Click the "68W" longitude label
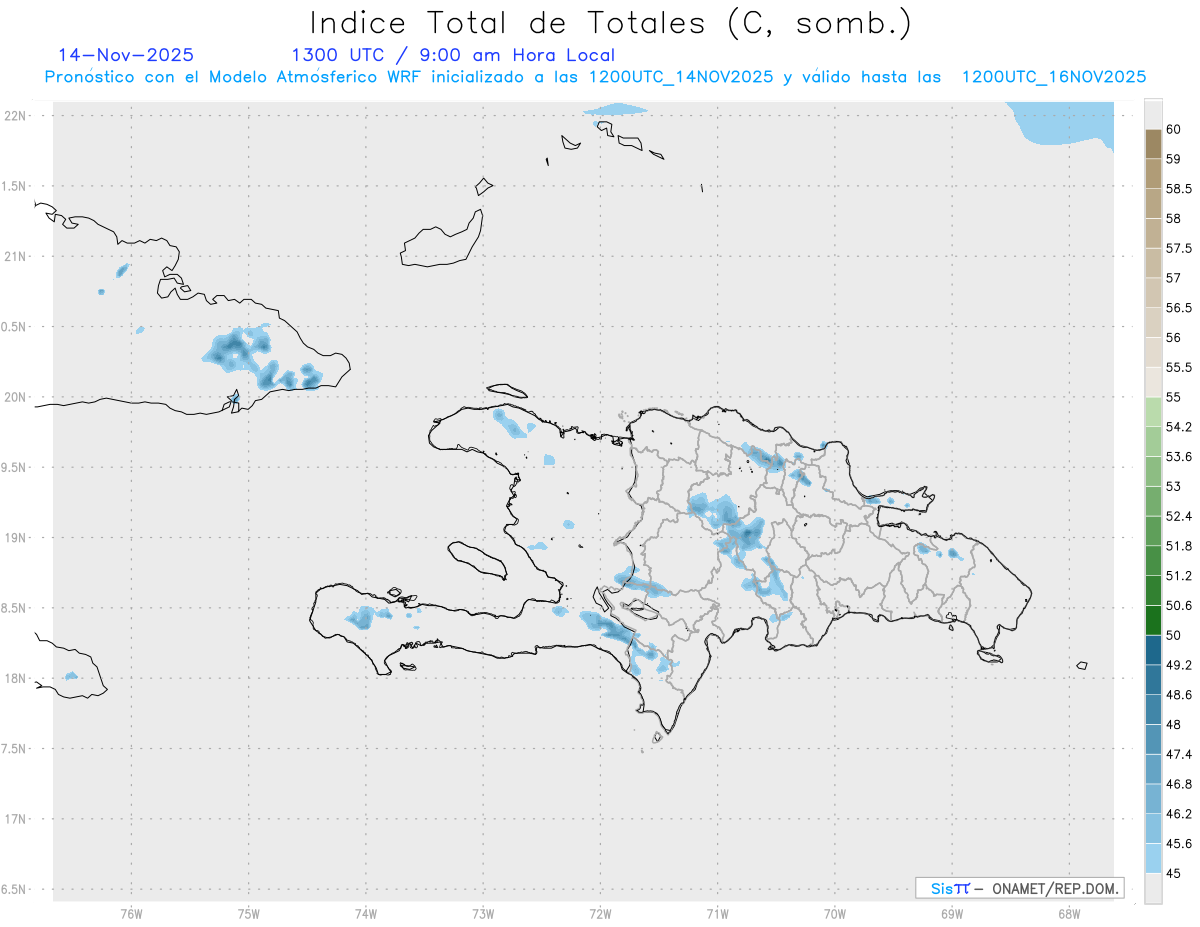The image size is (1200, 927). (x=1069, y=913)
